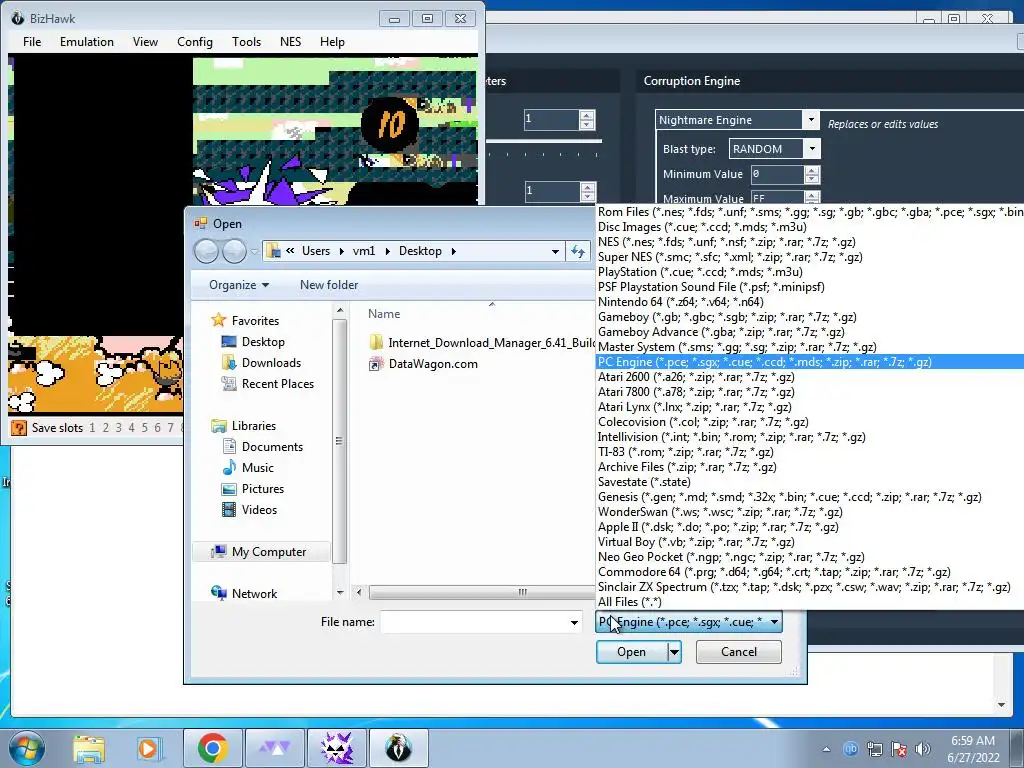Click the File name input field
Image resolution: width=1024 pixels, height=768 pixels.
click(473, 622)
